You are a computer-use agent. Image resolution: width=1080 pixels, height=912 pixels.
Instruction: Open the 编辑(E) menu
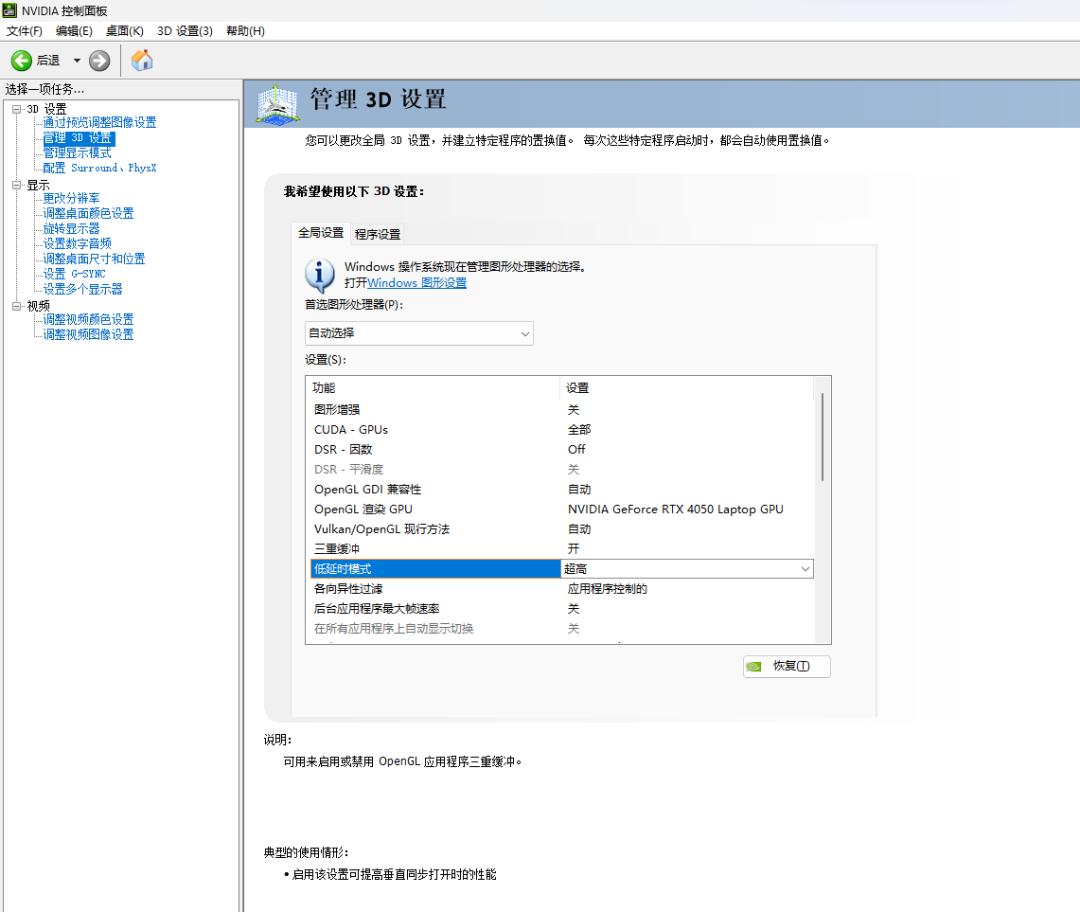[x=74, y=31]
